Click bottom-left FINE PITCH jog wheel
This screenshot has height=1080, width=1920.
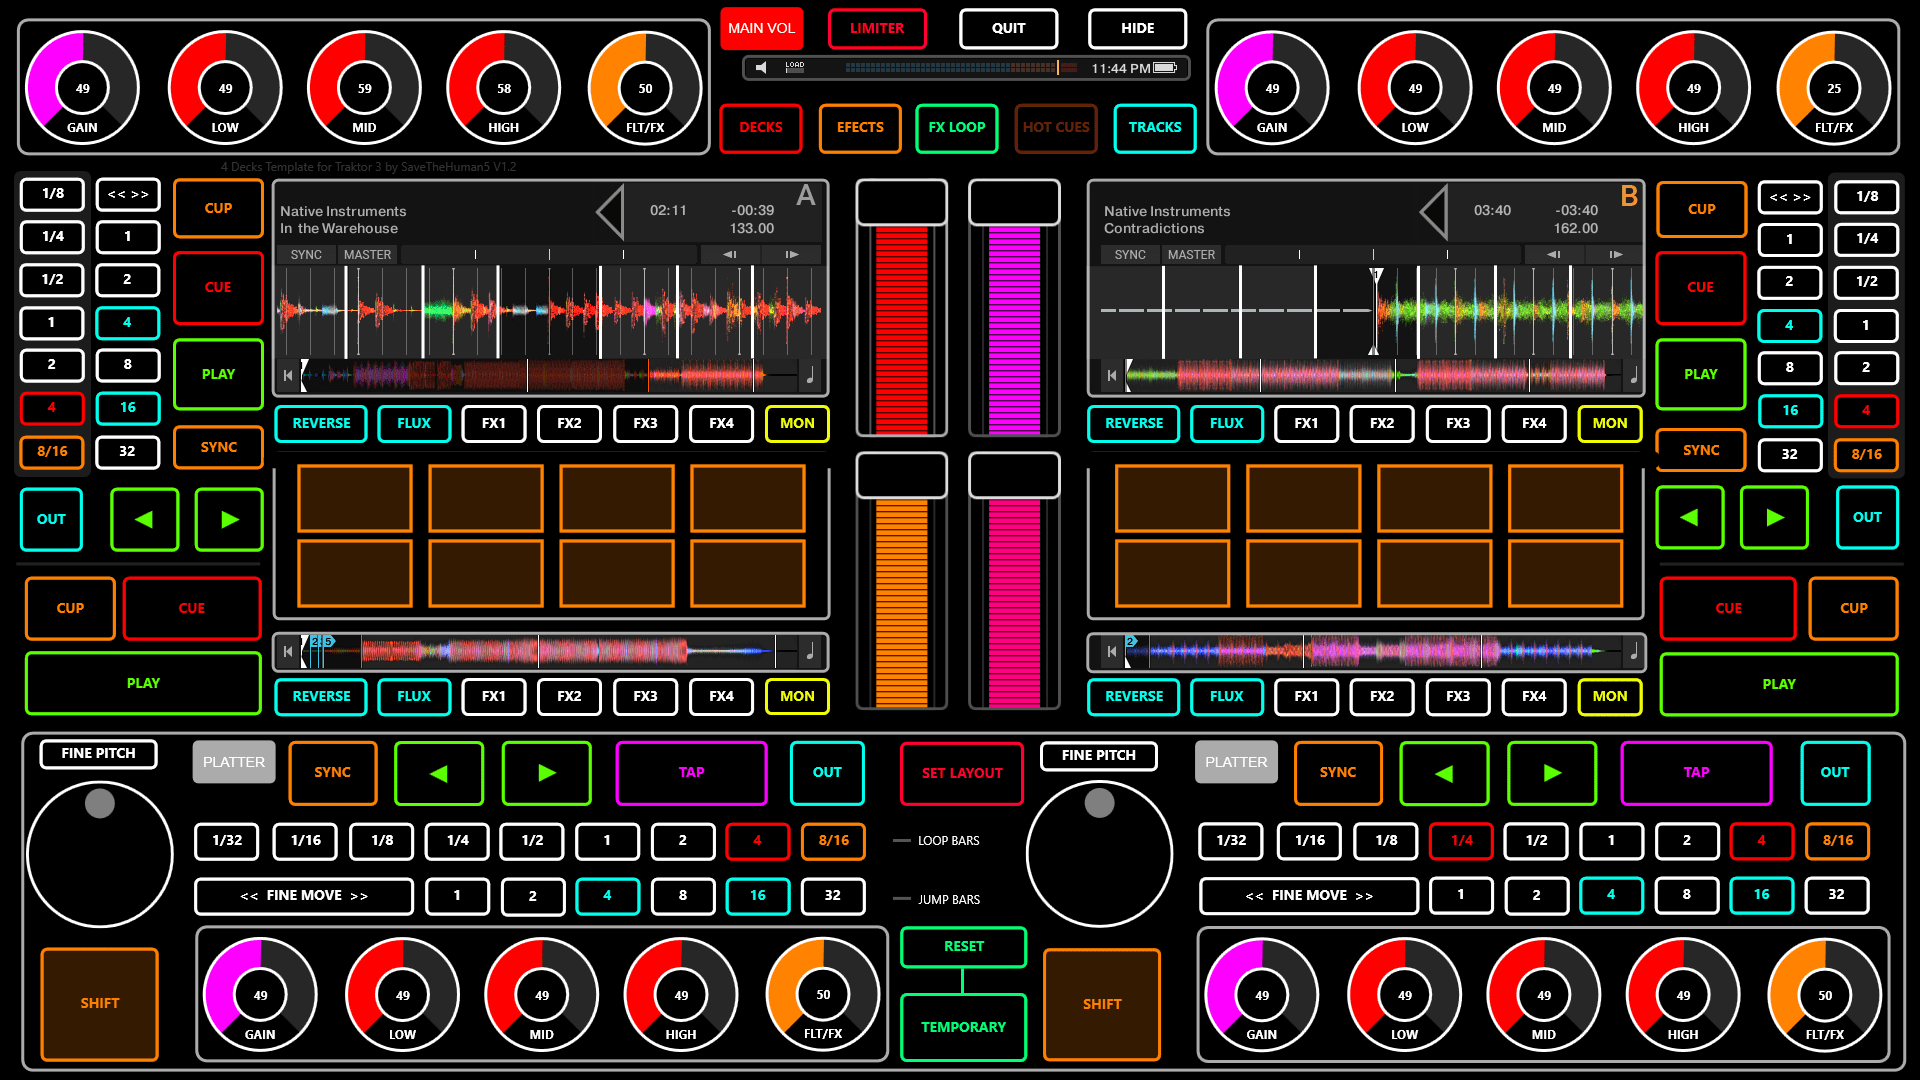click(100, 854)
